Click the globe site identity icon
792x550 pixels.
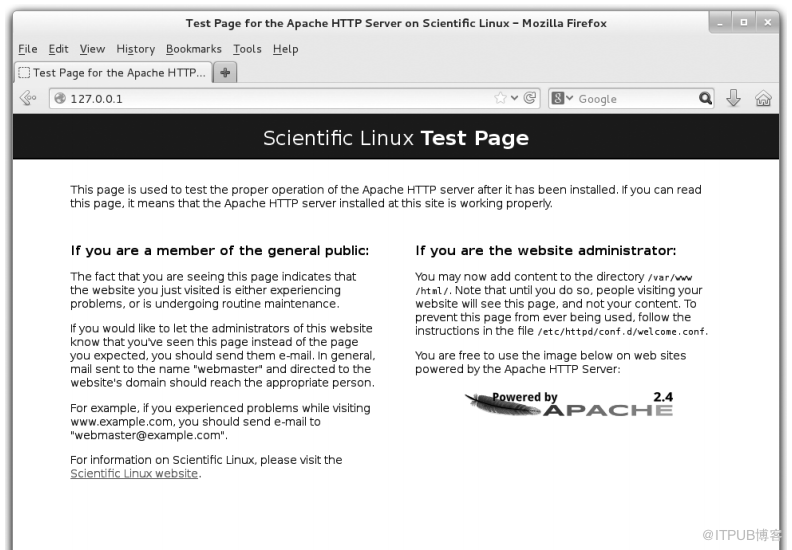[x=60, y=98]
